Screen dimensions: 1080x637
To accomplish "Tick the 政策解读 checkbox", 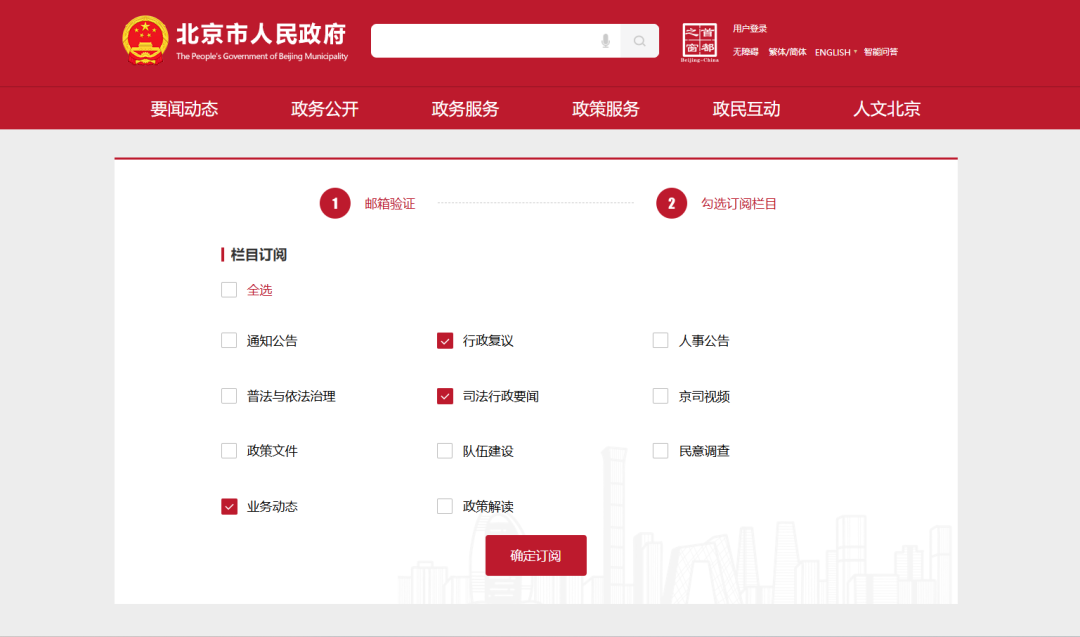I will (445, 507).
